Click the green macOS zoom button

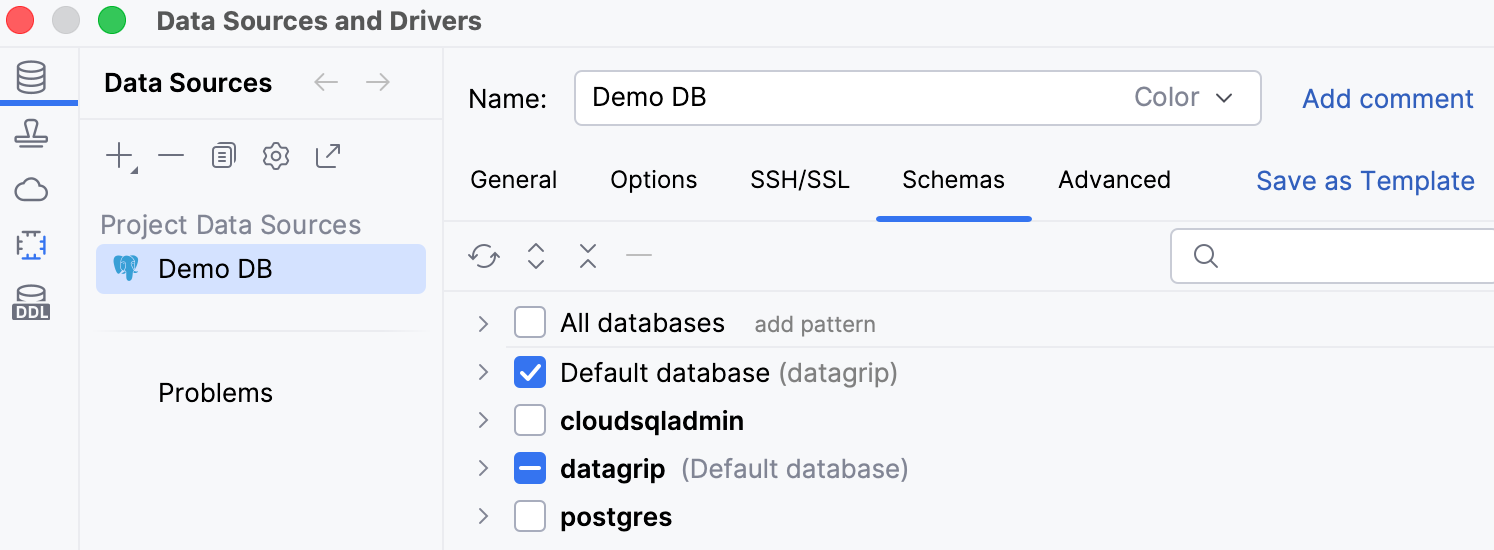pos(112,20)
